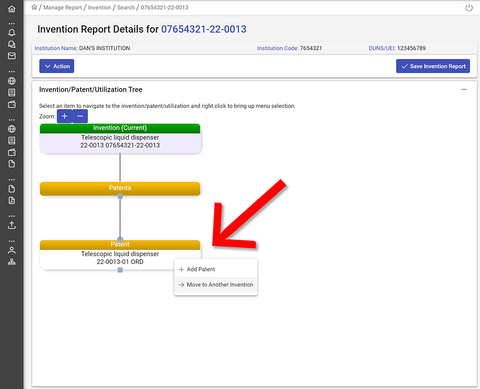Open the mail envelope icon in sidebar
Image resolution: width=480 pixels, height=389 pixels.
[12, 56]
